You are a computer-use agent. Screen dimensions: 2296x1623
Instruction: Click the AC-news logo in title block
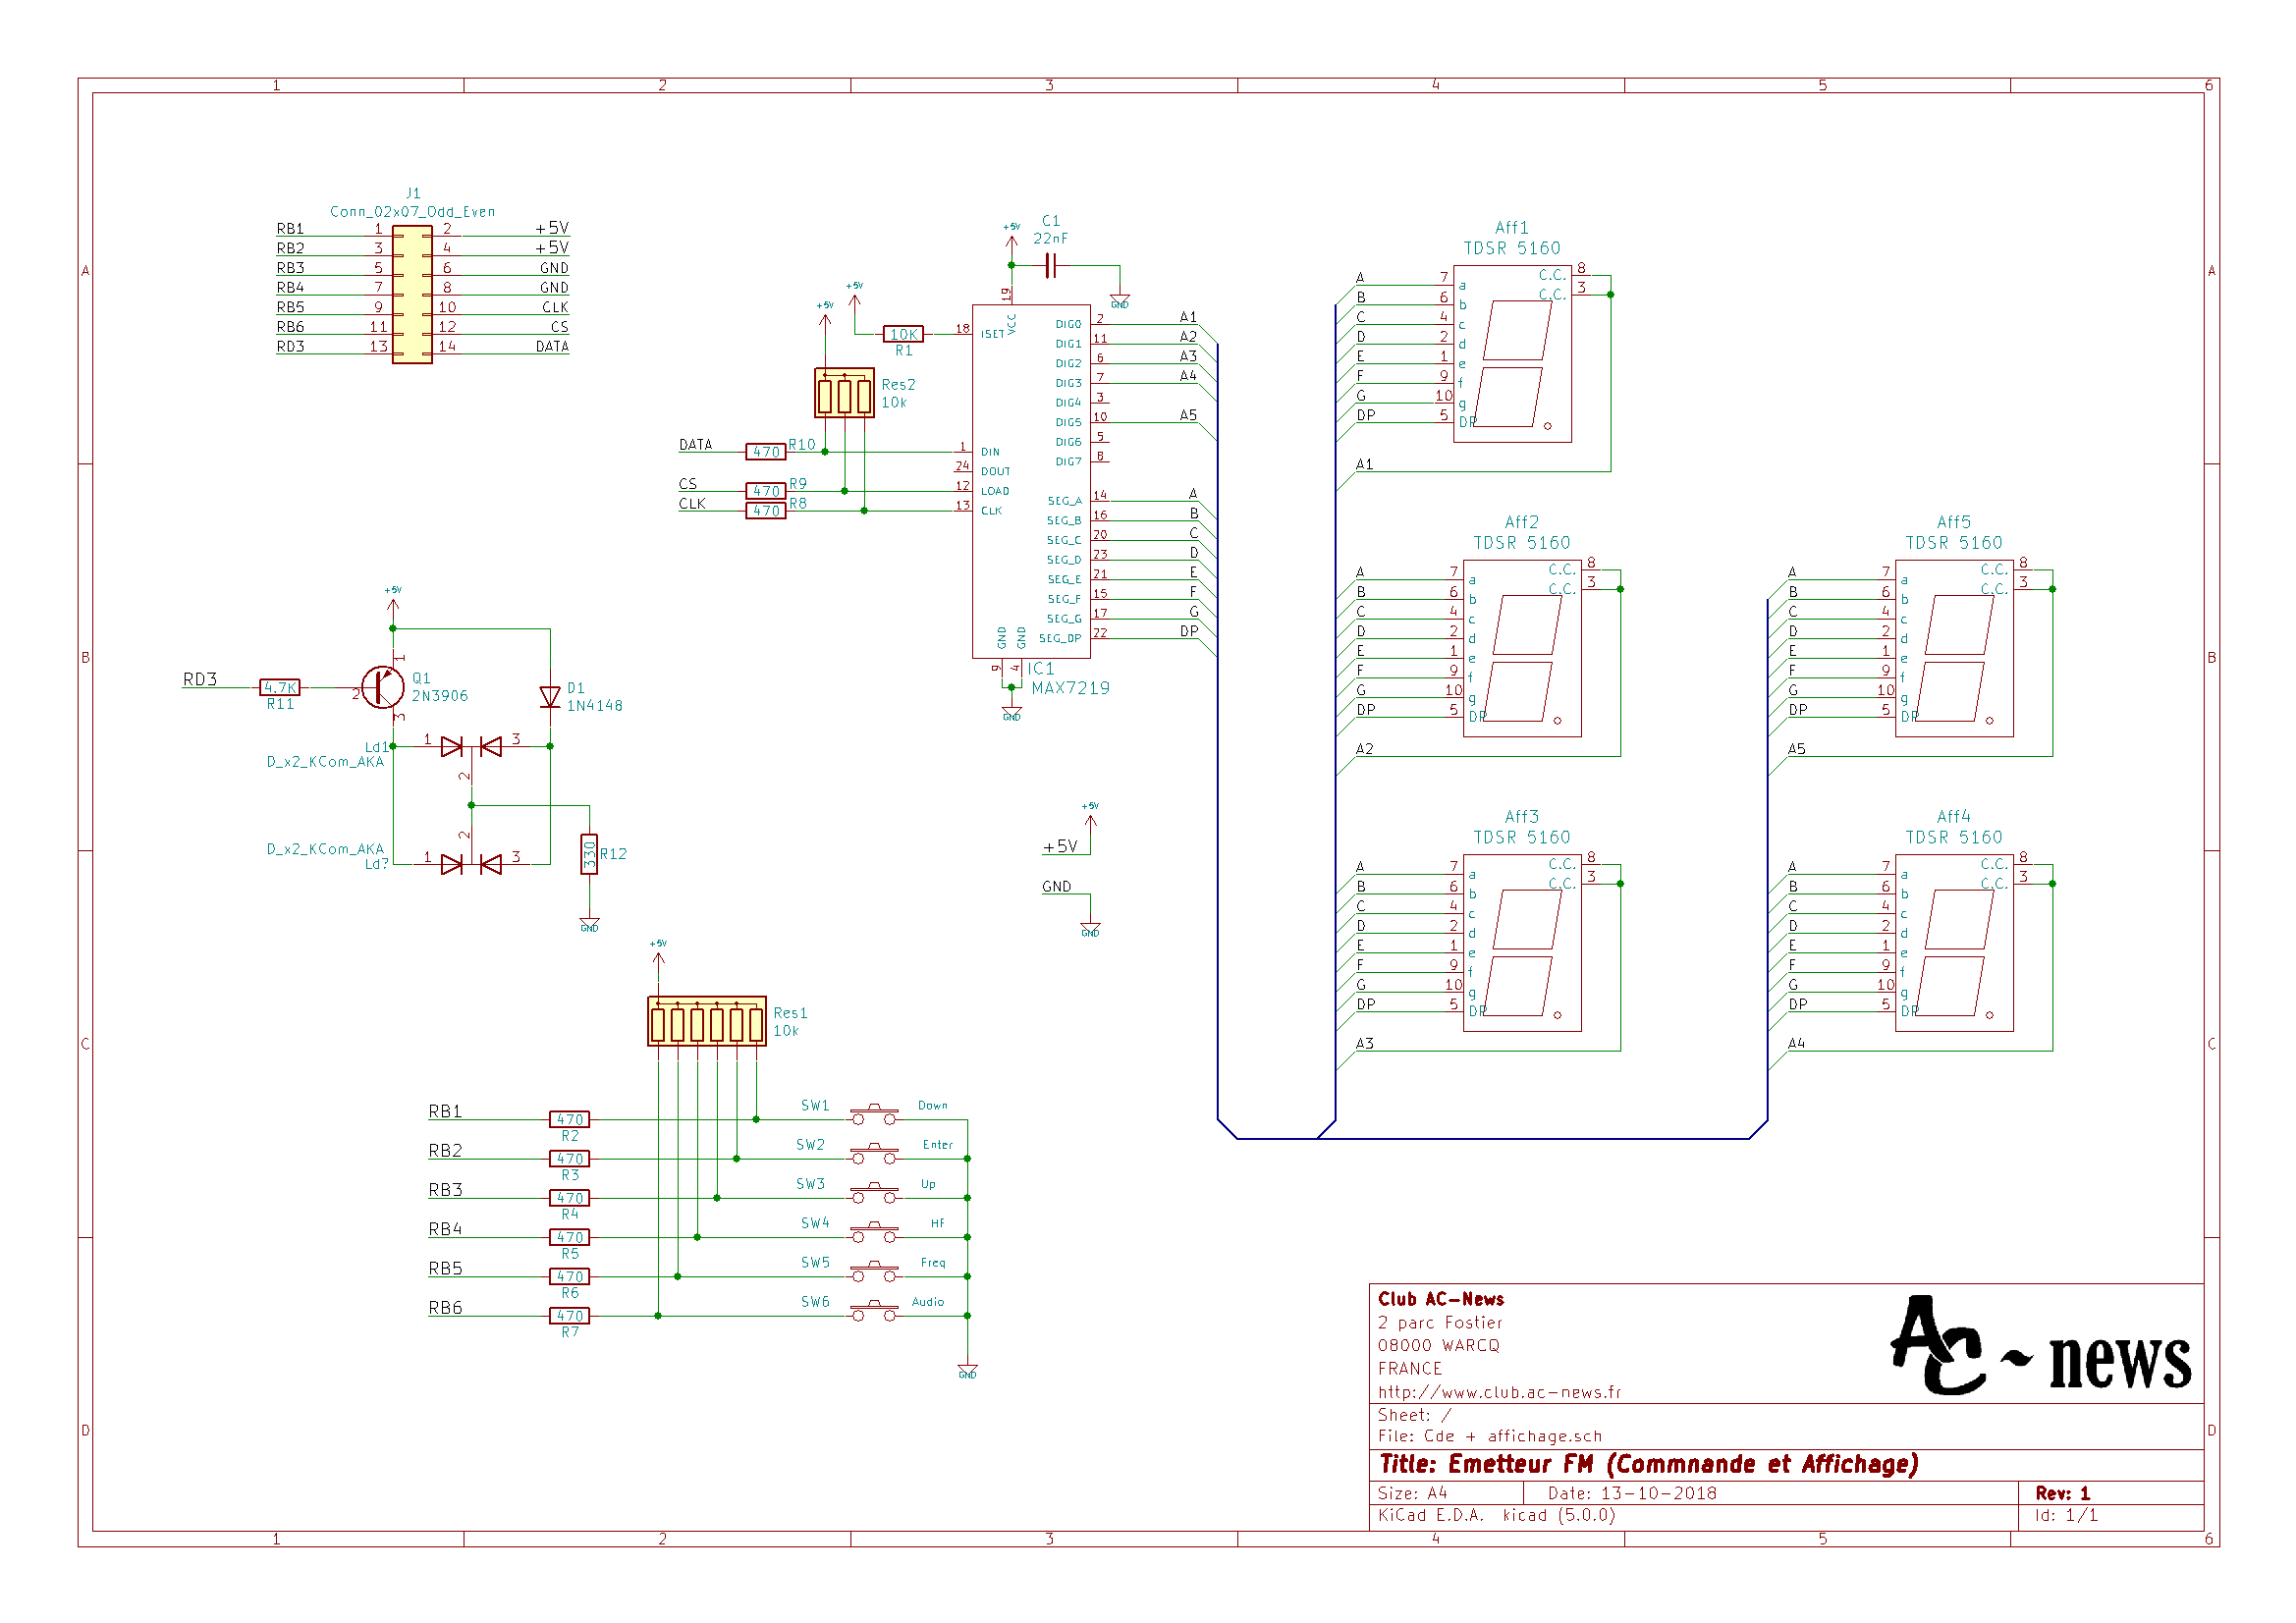point(2040,1345)
